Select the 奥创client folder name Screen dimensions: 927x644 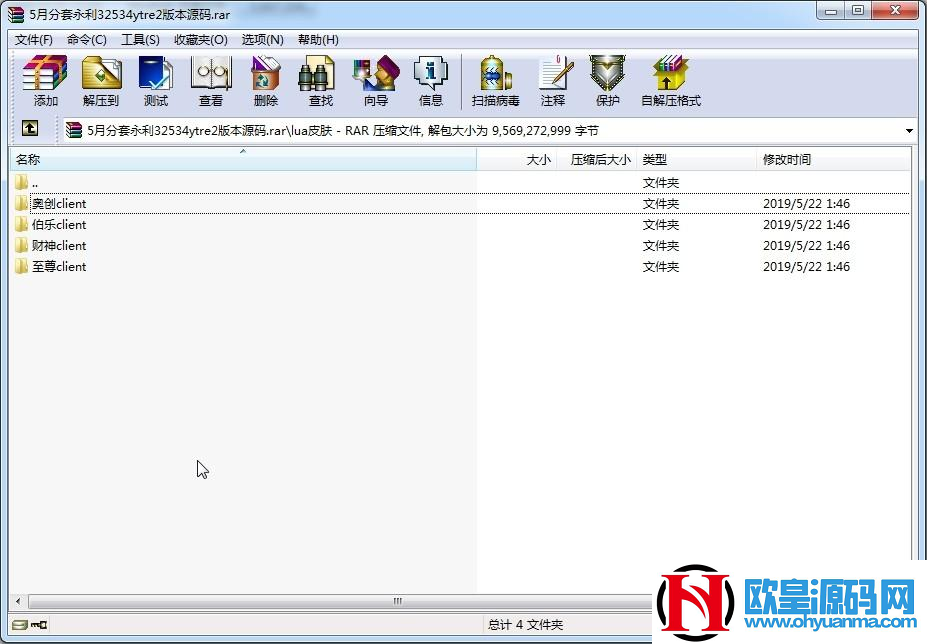tap(59, 203)
